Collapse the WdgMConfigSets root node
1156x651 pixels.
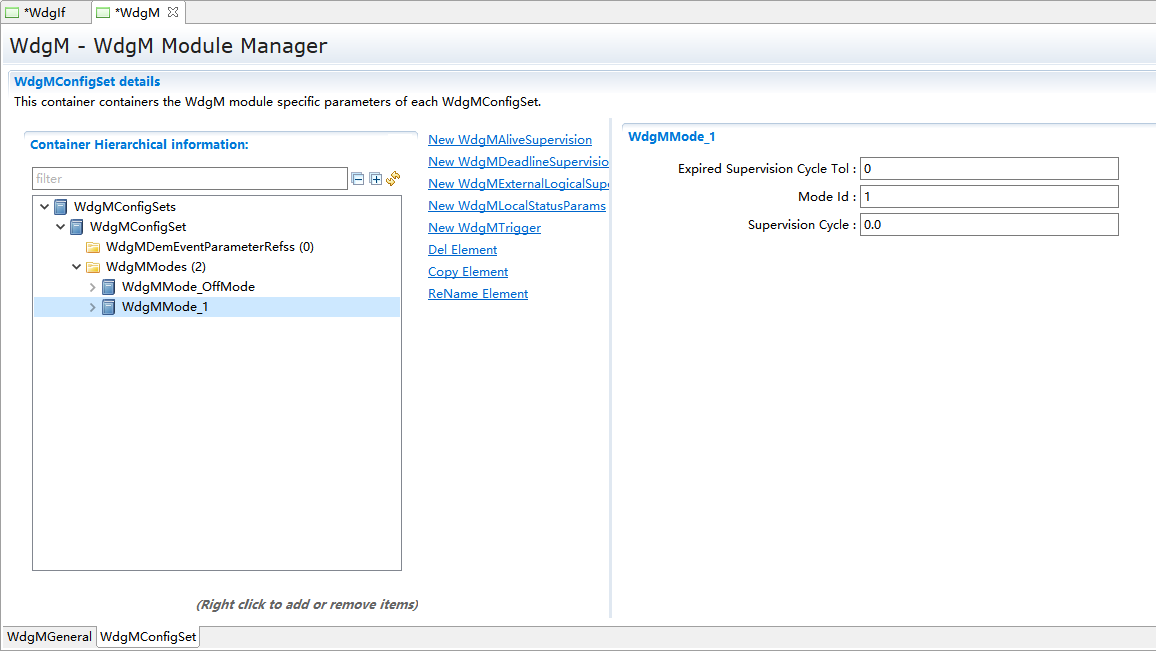coord(44,207)
